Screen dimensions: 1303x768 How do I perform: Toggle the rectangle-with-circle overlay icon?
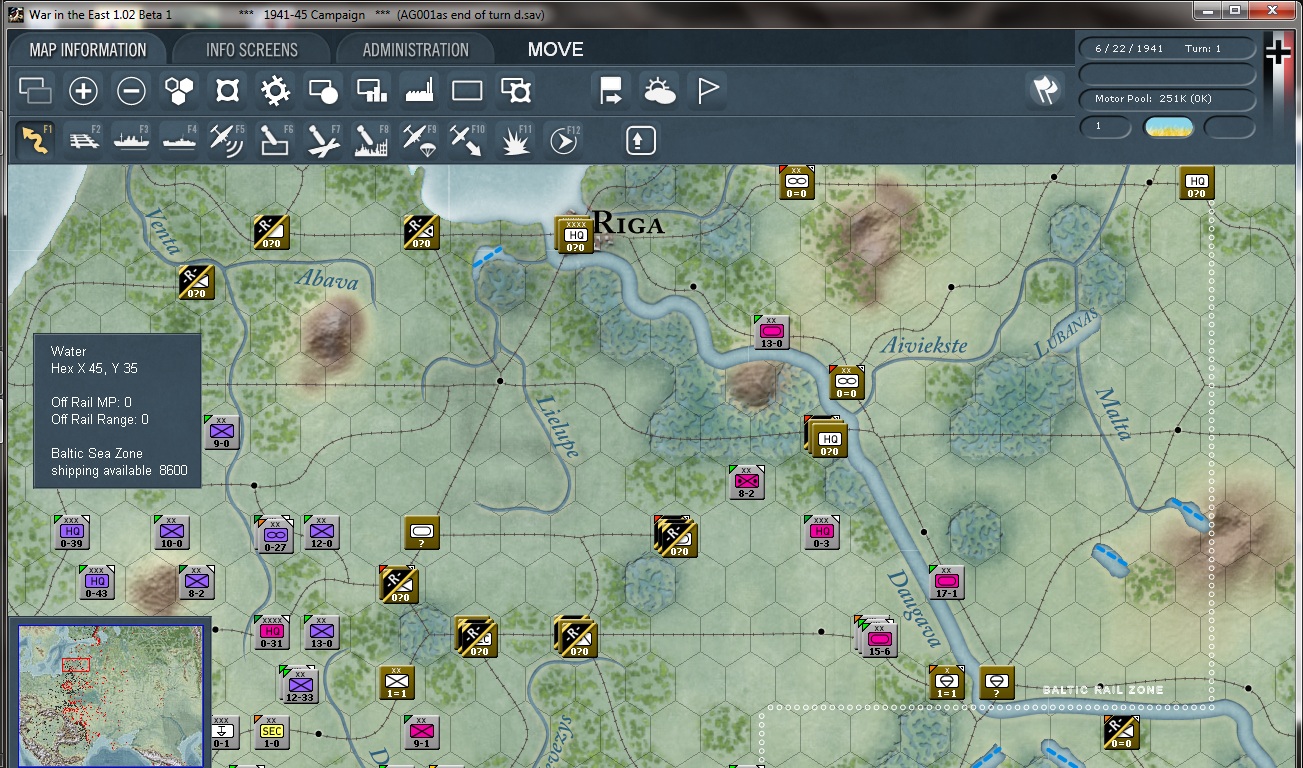click(x=323, y=91)
